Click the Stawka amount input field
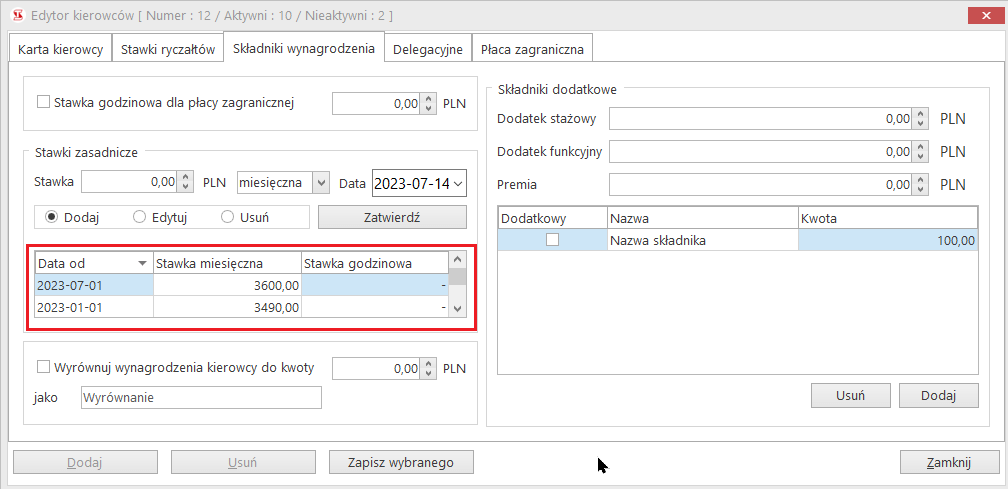Viewport: 1008px width, 489px height. [x=129, y=182]
